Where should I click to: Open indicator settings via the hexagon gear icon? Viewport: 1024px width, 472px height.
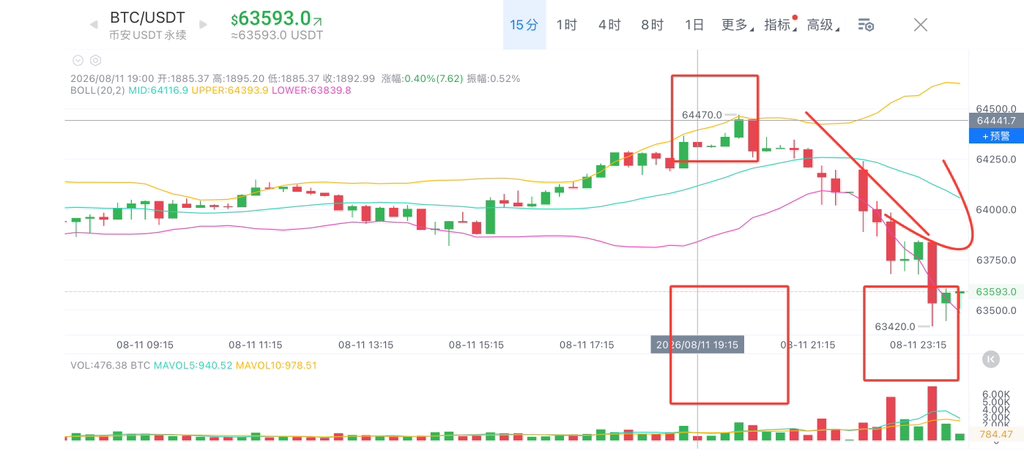point(95,61)
